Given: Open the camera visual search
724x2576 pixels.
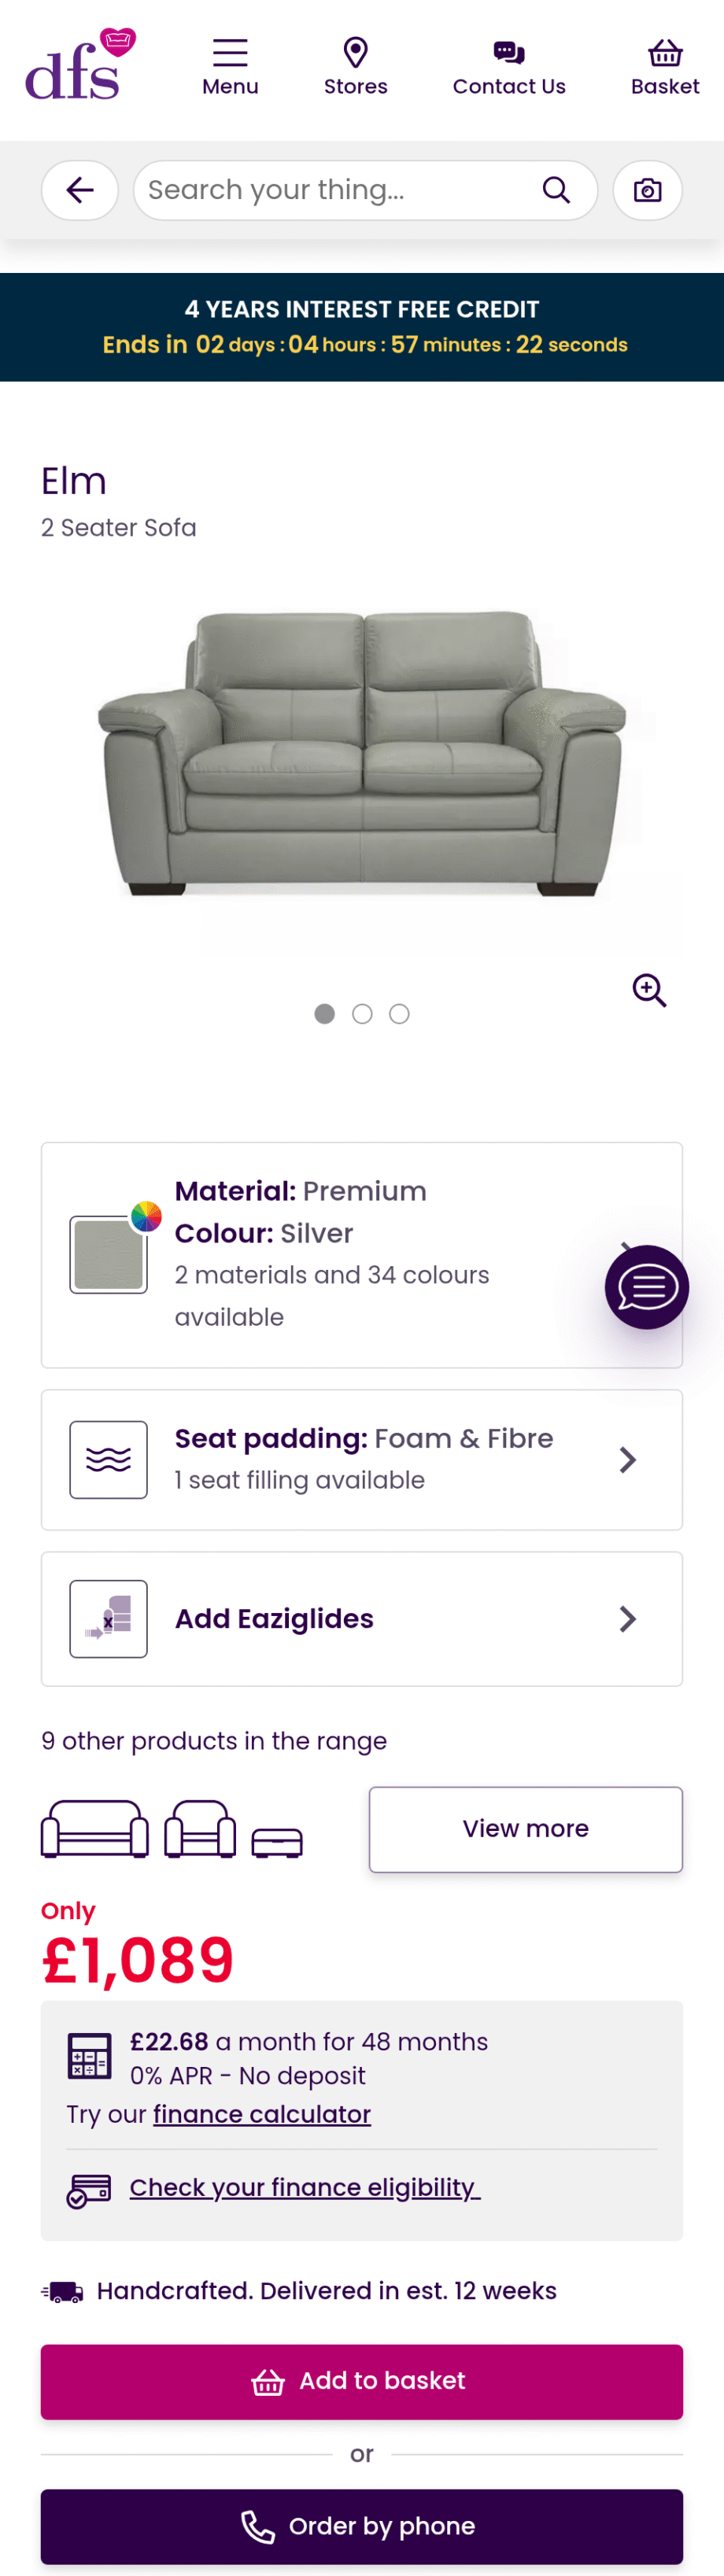Looking at the screenshot, I should pyautogui.click(x=648, y=190).
